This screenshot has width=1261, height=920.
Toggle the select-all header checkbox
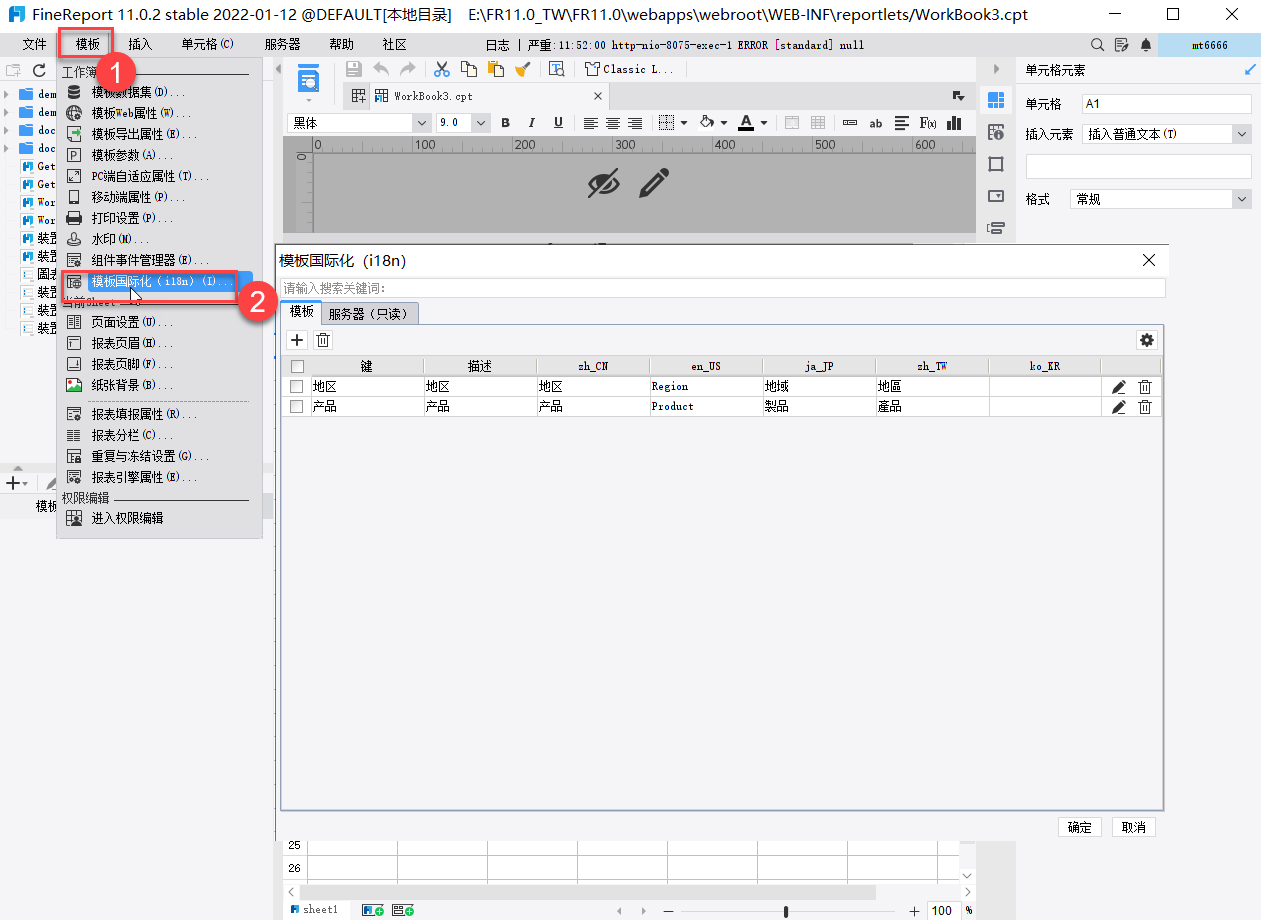click(297, 366)
